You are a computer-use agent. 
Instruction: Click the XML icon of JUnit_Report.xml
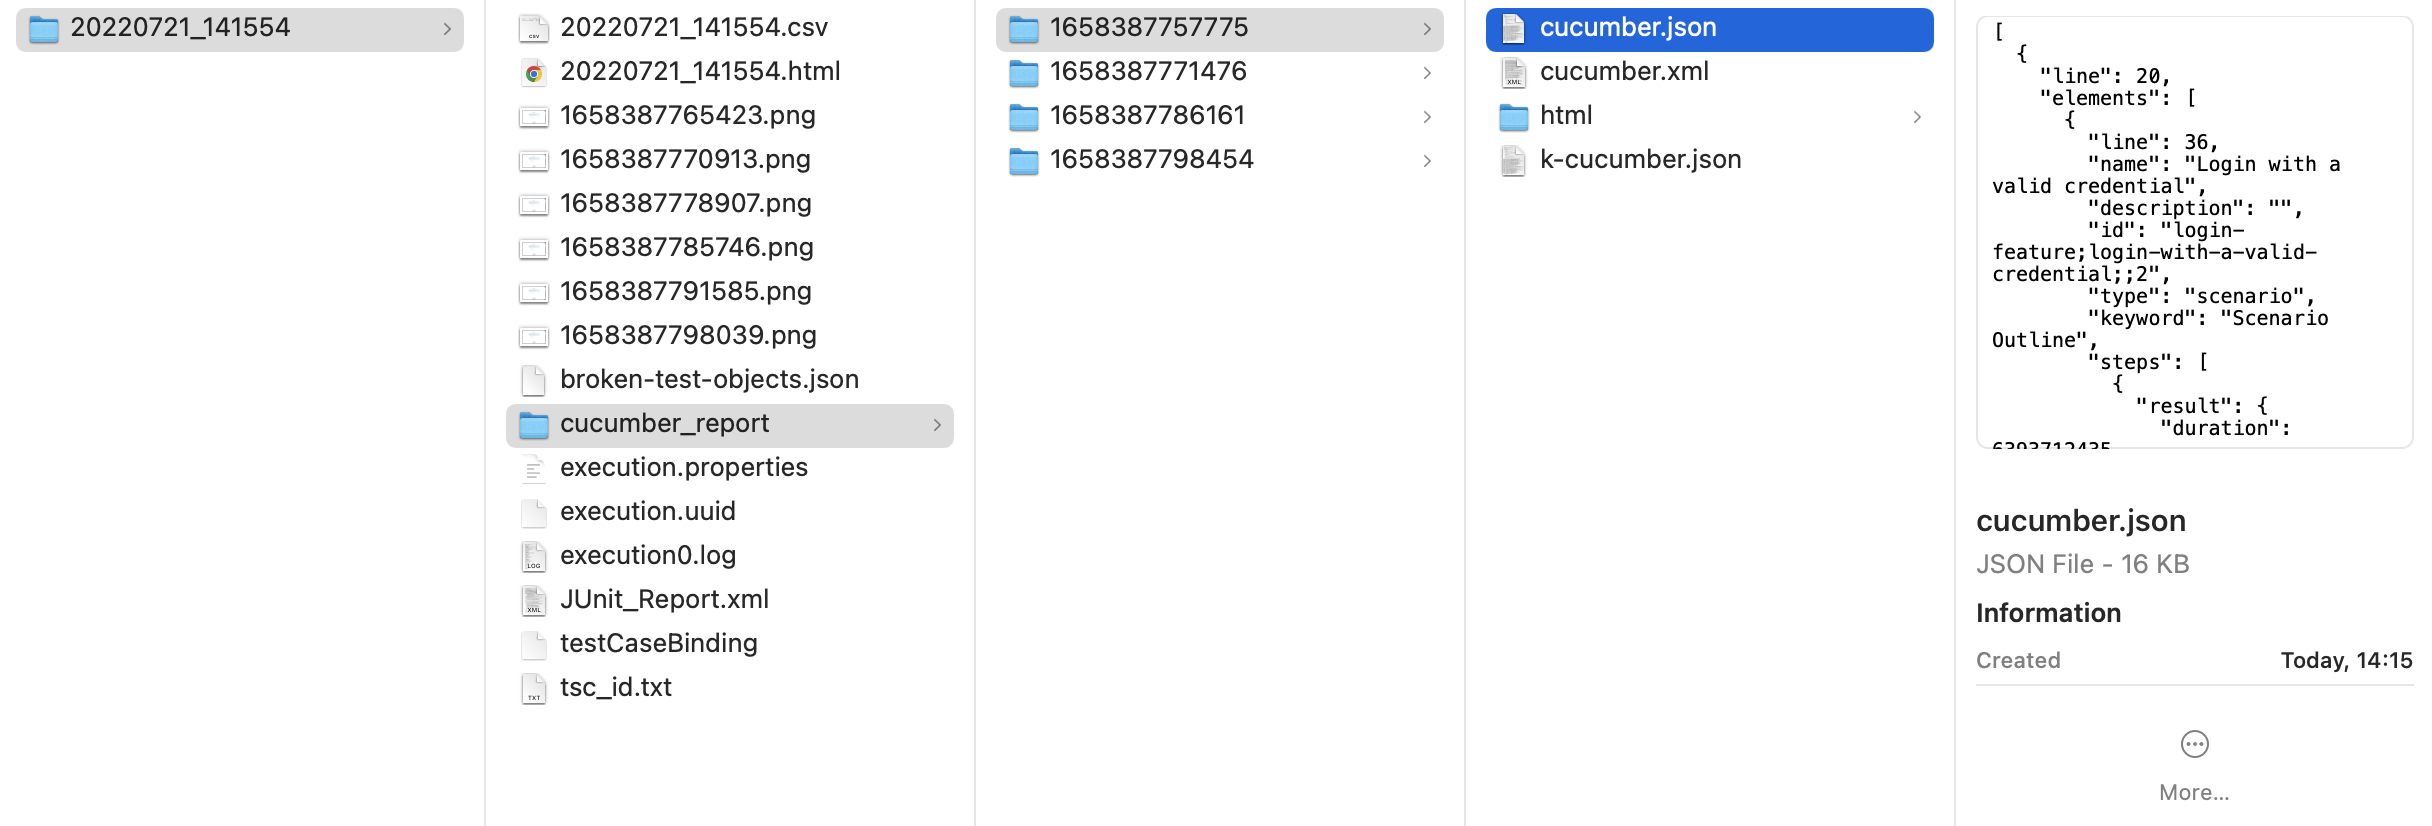coord(534,601)
